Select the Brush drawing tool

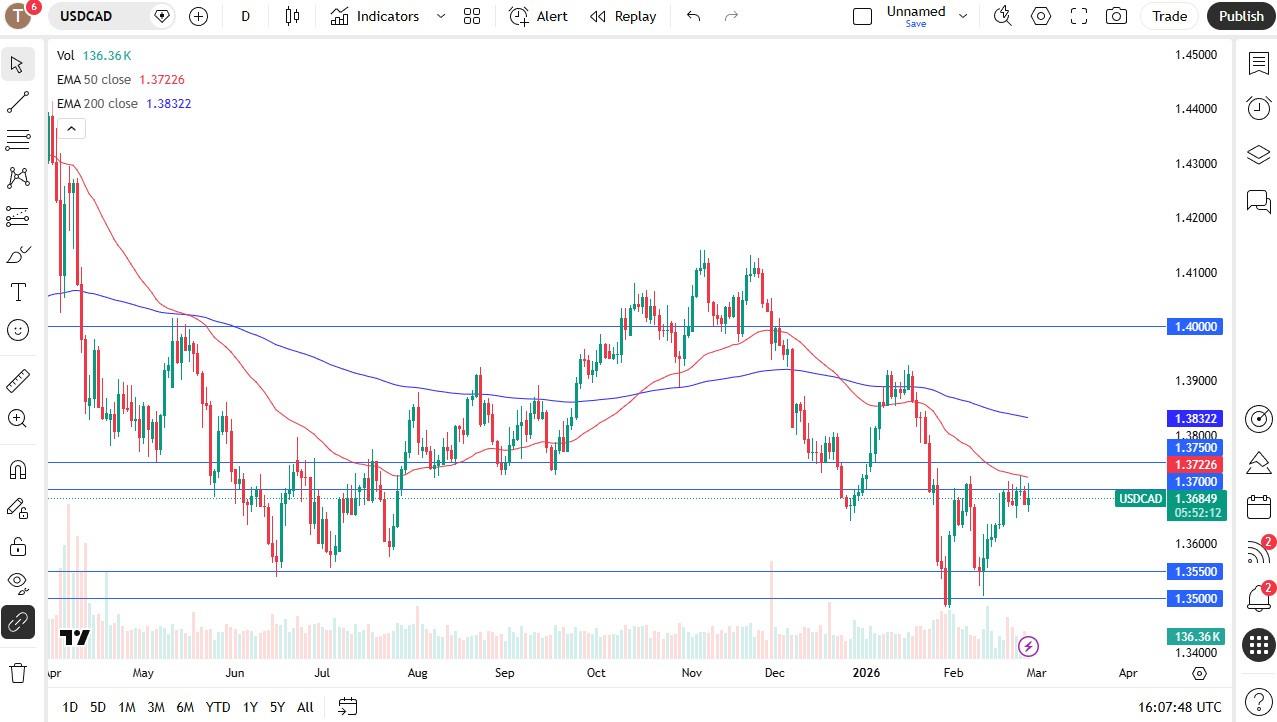pos(17,254)
